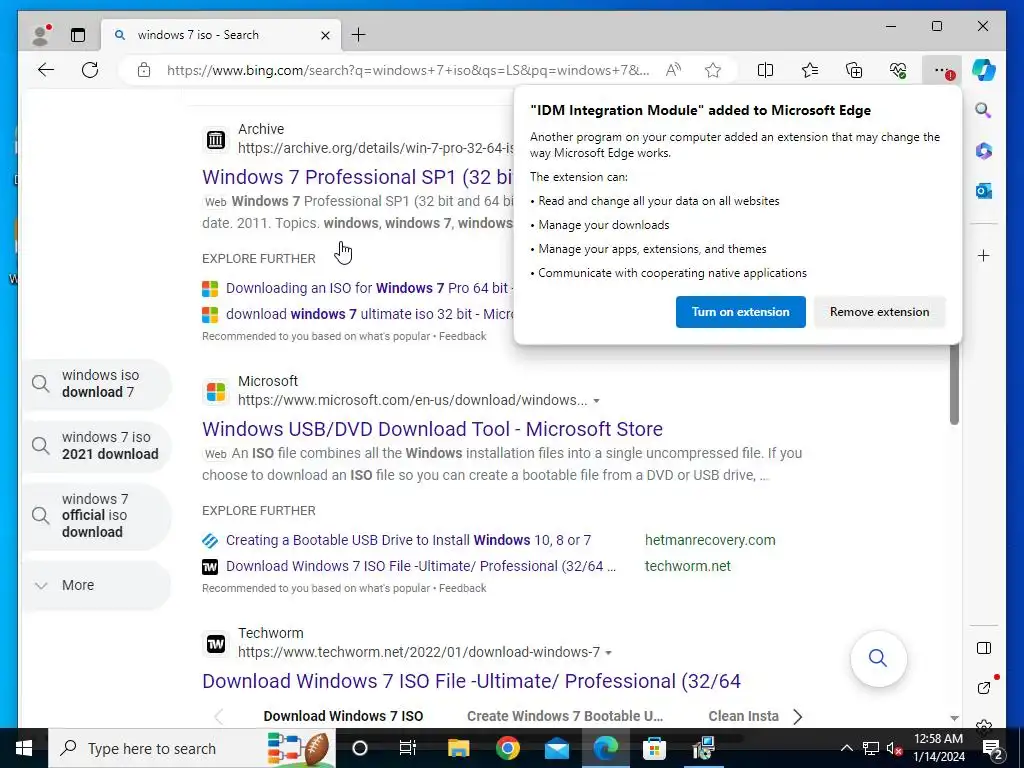Open Microsoft Store from taskbar

coord(654,748)
